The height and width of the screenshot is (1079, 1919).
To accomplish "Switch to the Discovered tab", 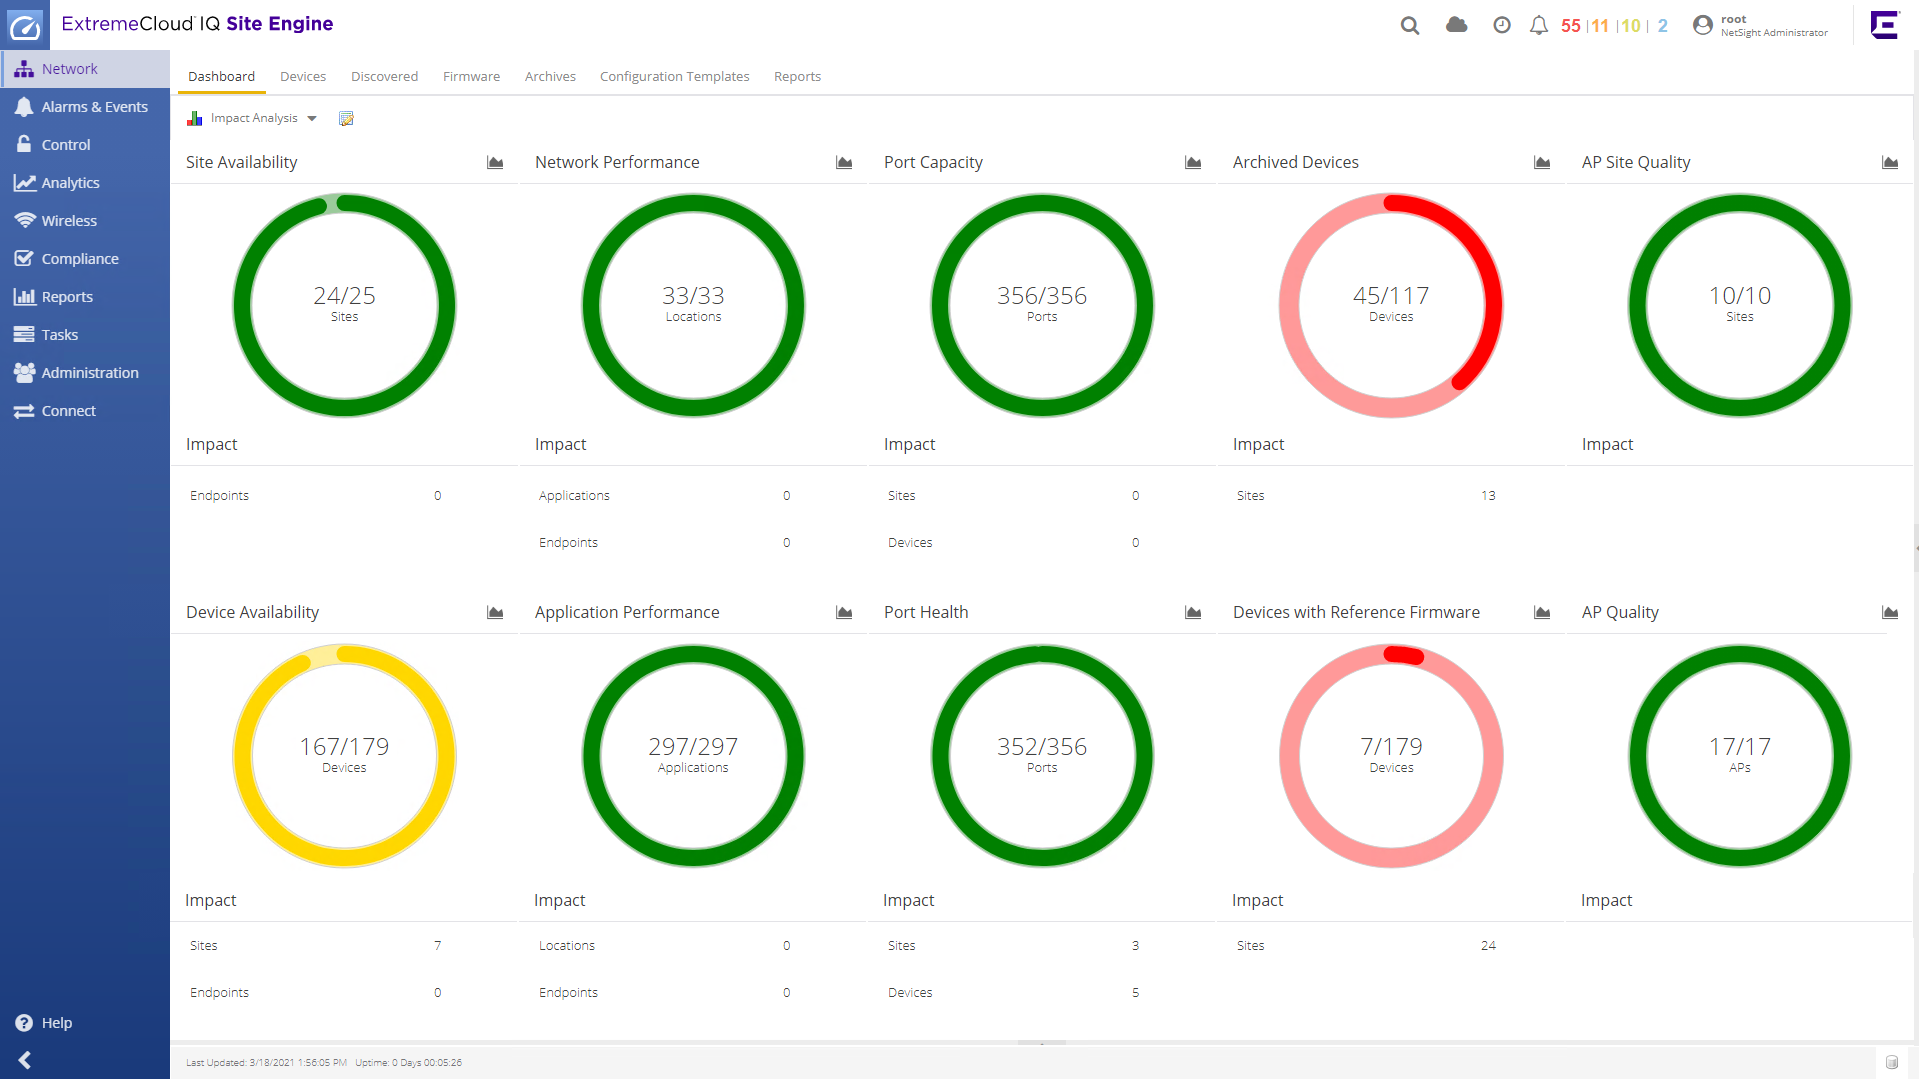I will pos(384,76).
